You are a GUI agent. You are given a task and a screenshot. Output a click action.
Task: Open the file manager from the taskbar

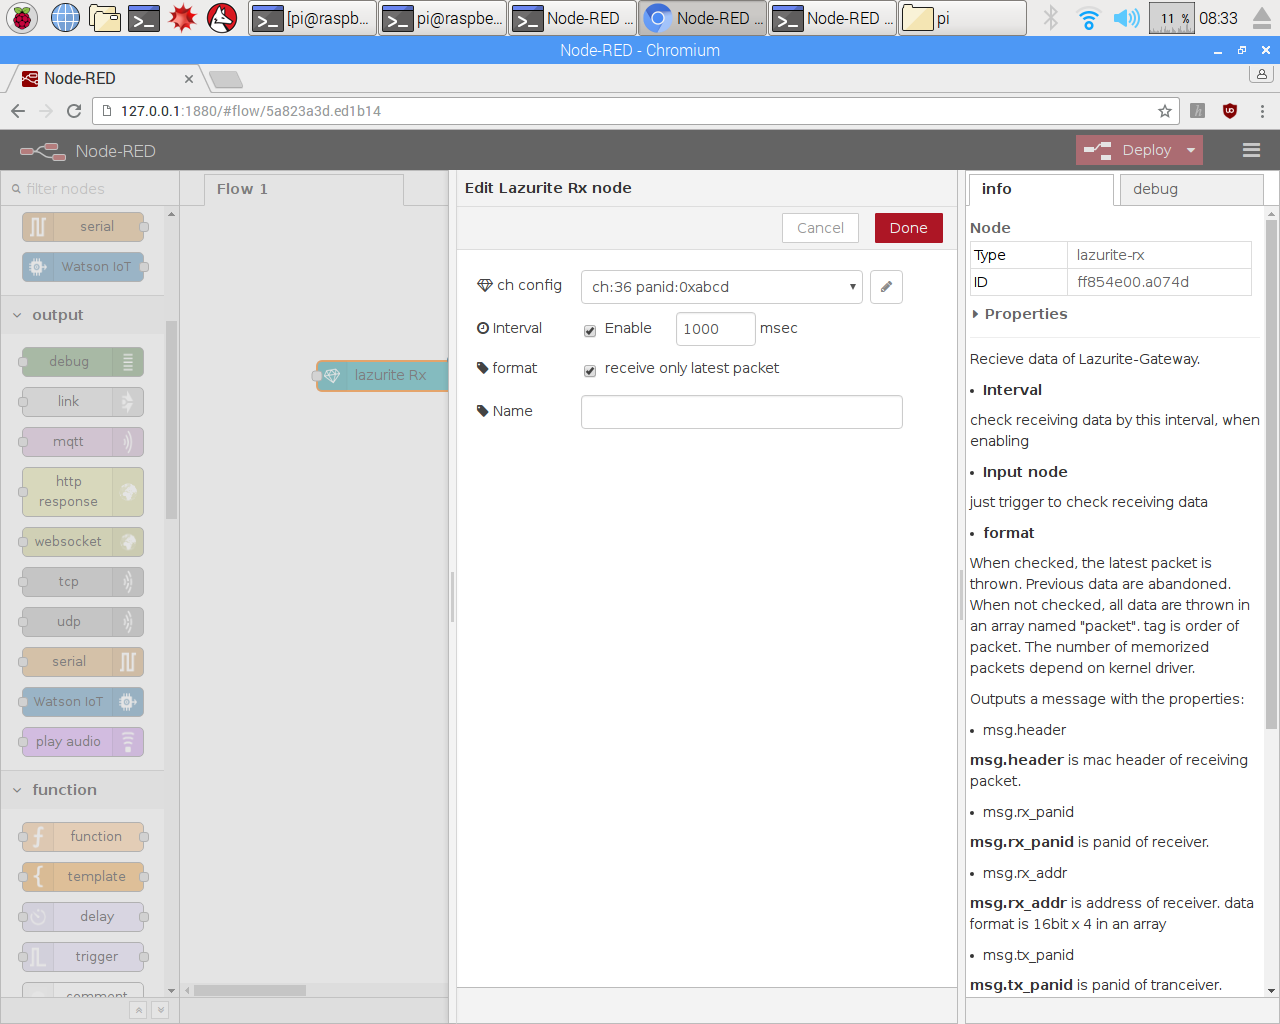104,17
